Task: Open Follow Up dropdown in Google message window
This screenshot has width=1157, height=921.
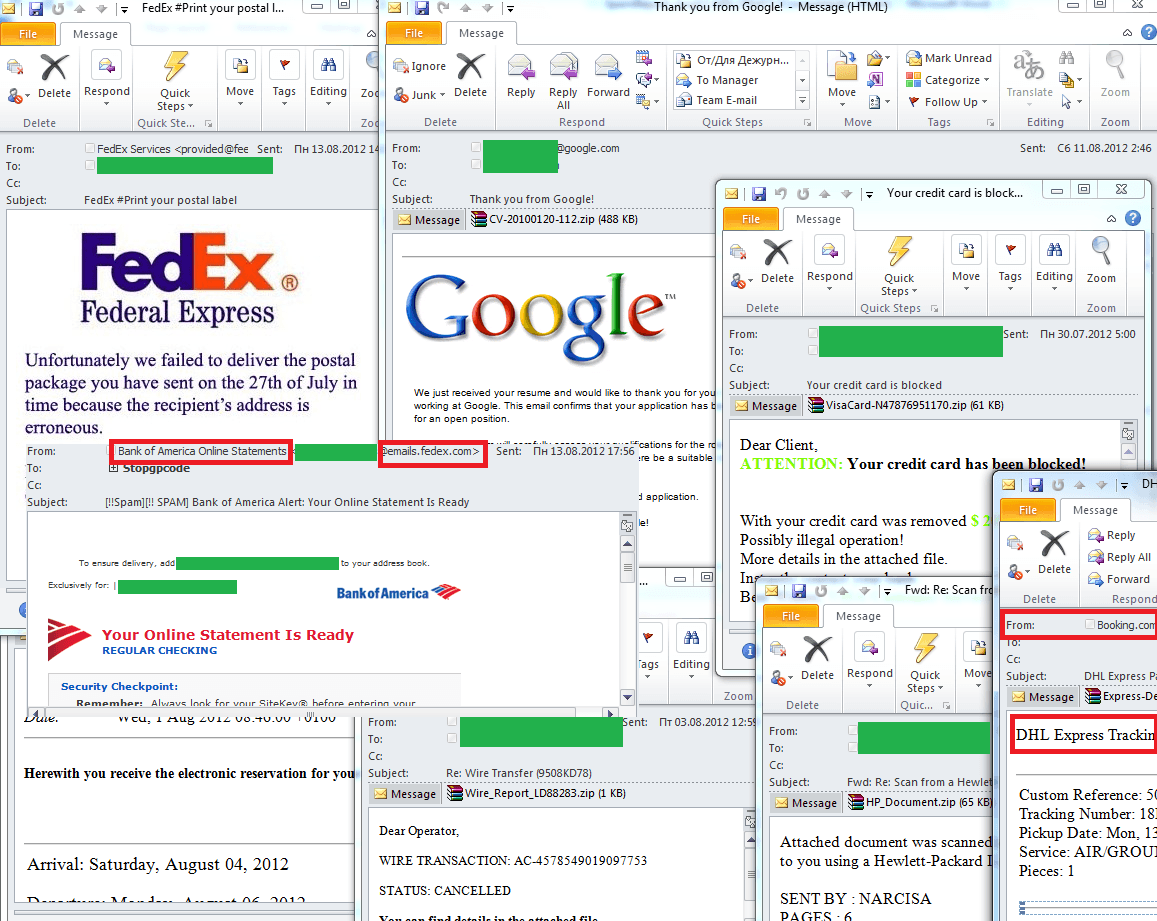Action: 947,102
